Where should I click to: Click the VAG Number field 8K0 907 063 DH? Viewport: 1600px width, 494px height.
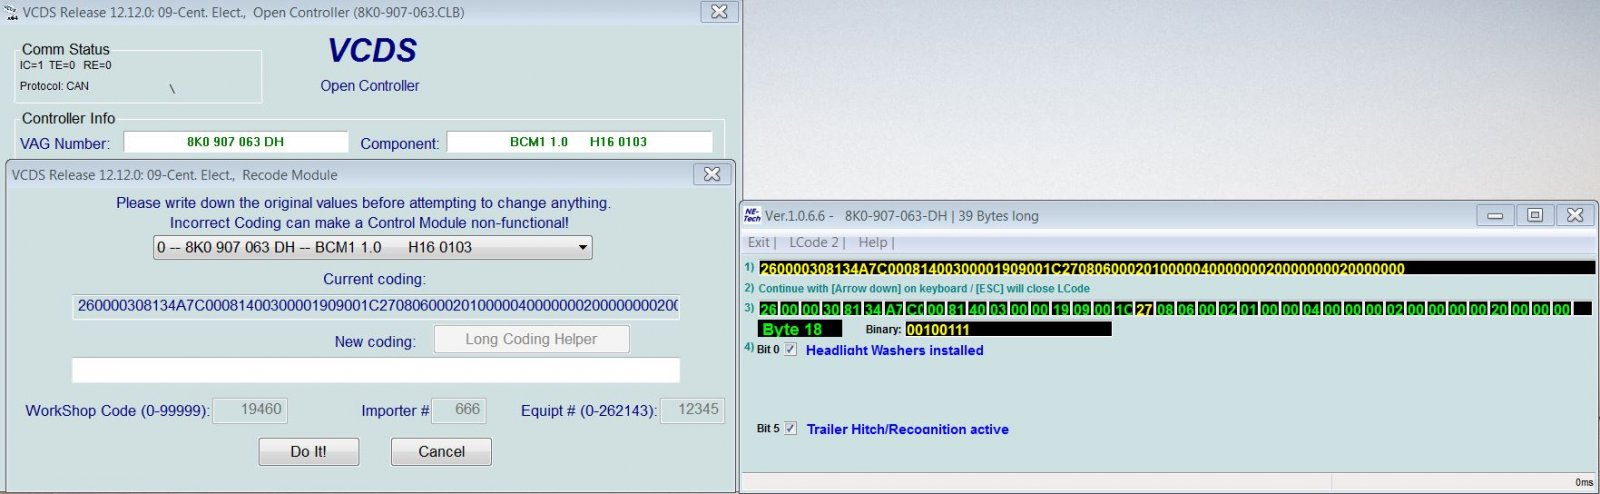coord(236,142)
